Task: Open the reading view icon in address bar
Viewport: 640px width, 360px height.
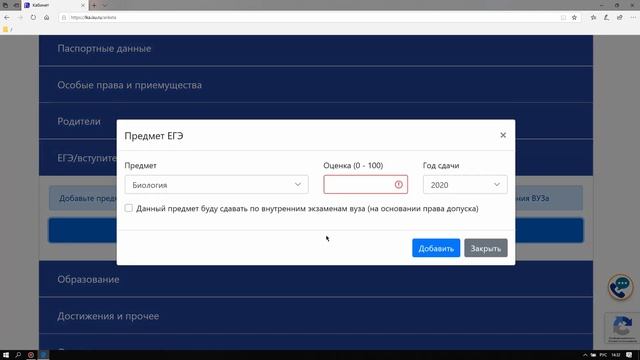Action: (x=563, y=18)
